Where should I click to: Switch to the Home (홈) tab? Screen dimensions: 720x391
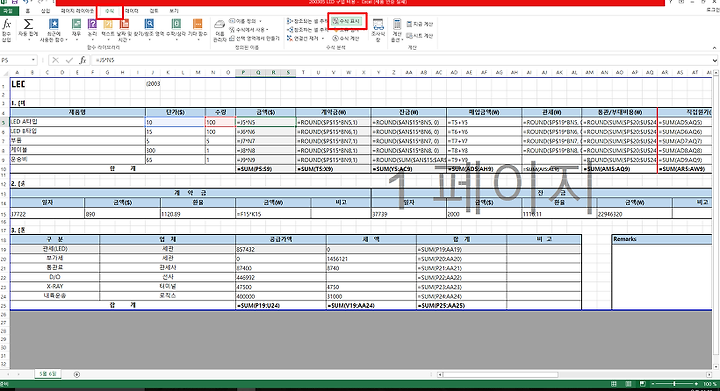pyautogui.click(x=28, y=11)
